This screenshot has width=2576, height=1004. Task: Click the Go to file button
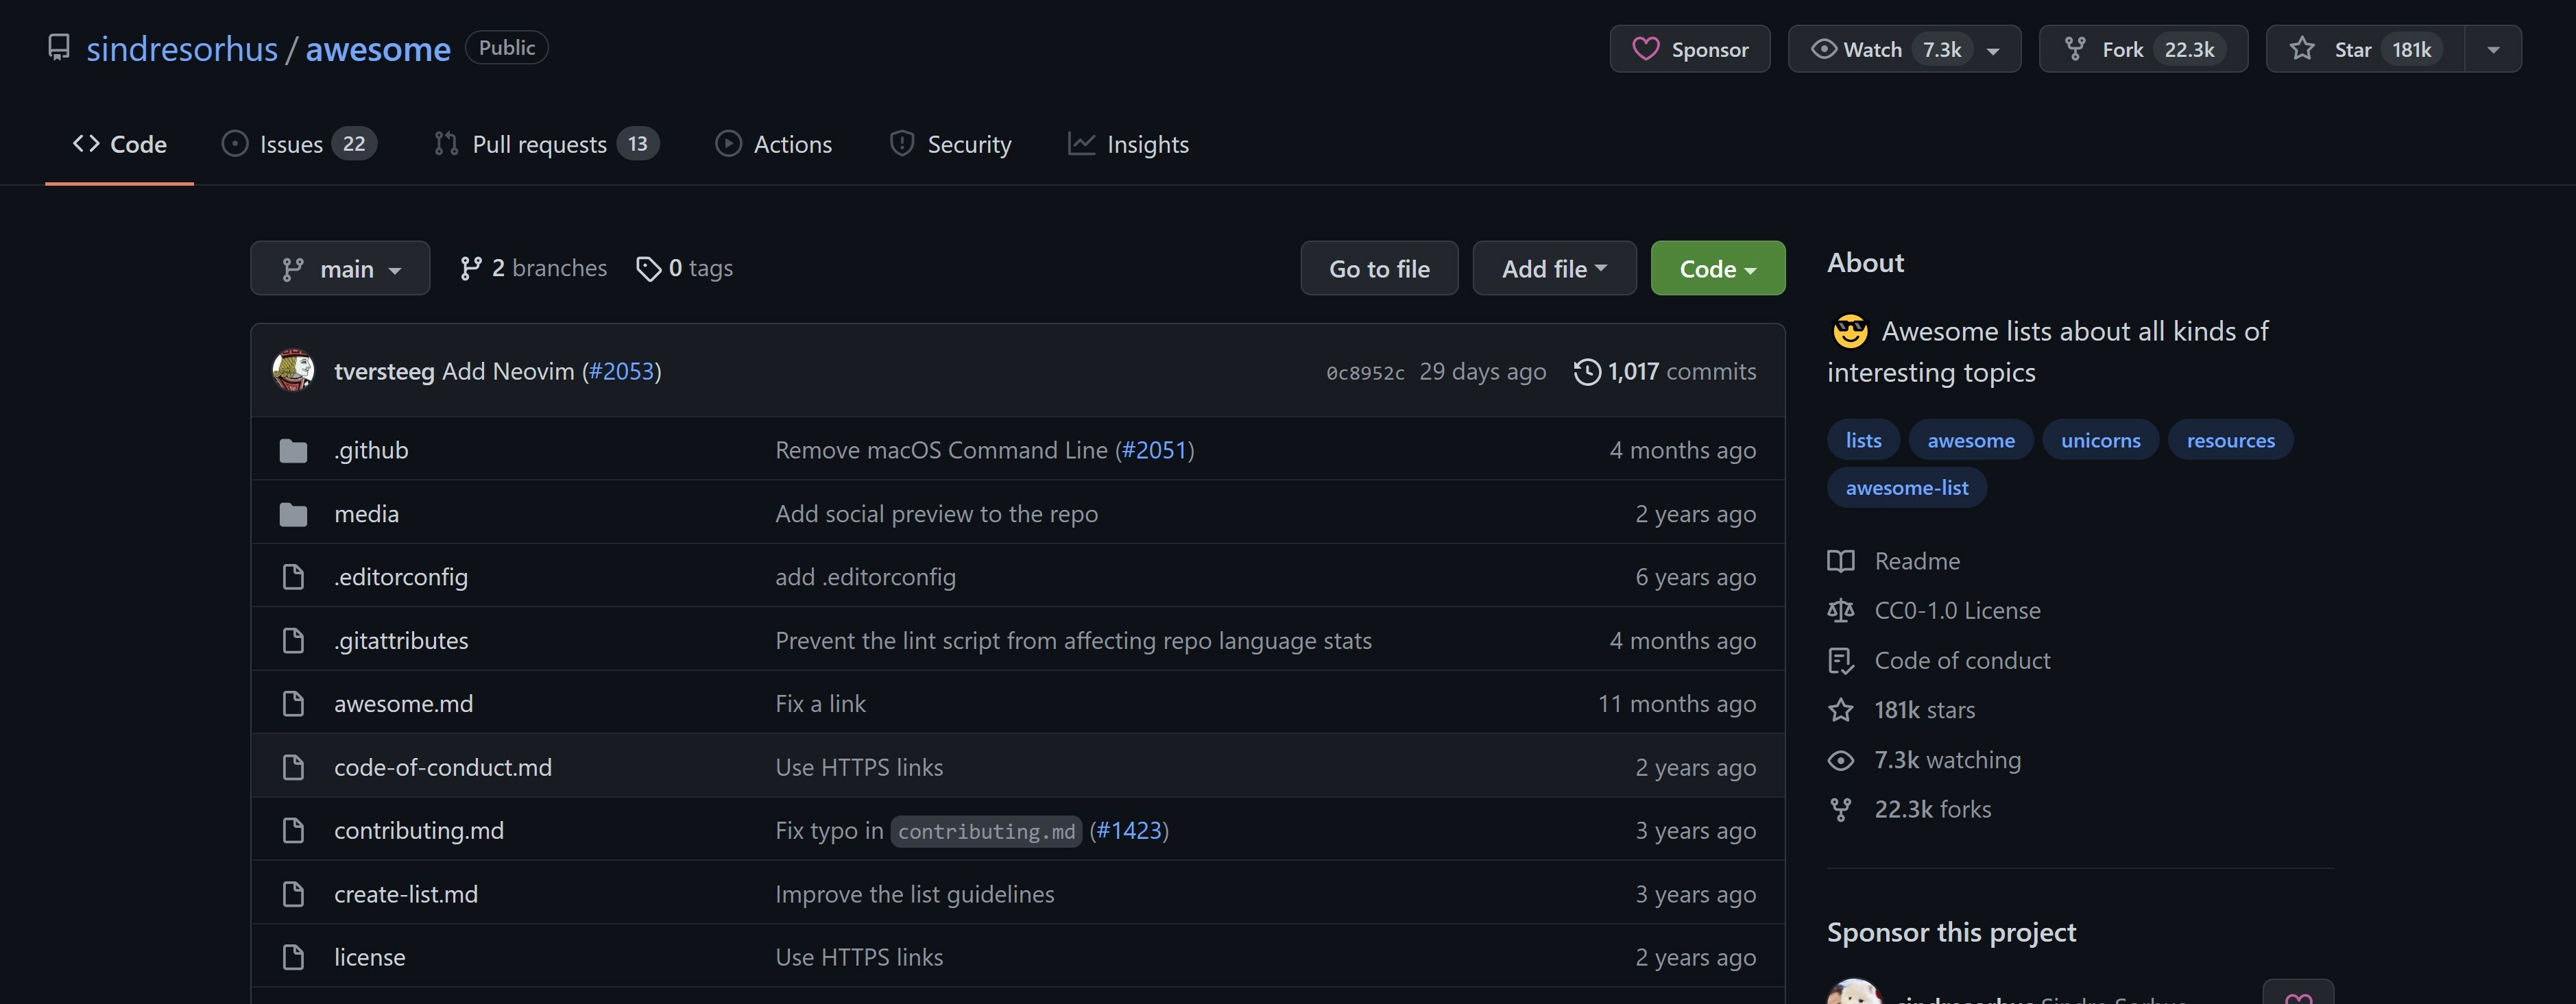coord(1379,268)
